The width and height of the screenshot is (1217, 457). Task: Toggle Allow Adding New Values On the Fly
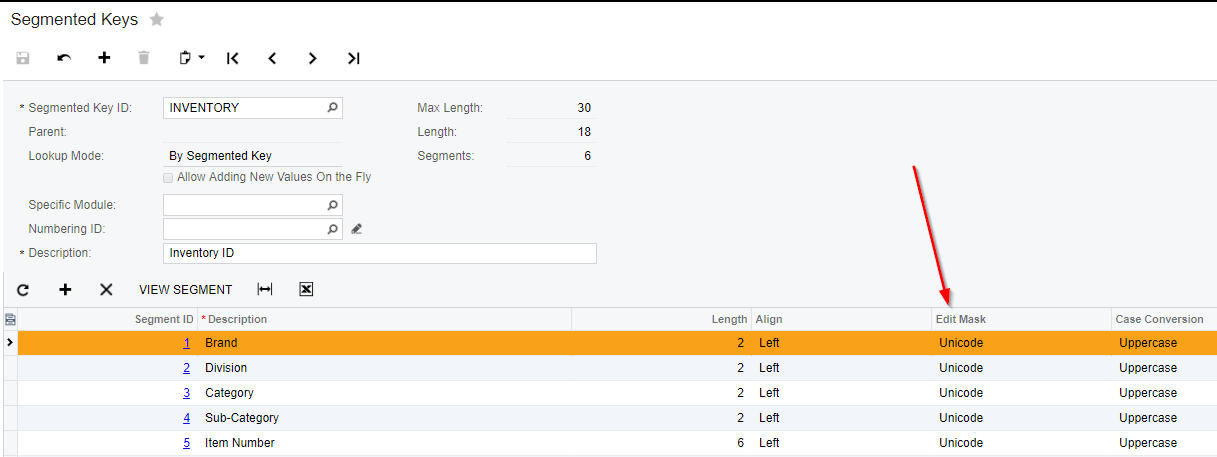(168, 177)
